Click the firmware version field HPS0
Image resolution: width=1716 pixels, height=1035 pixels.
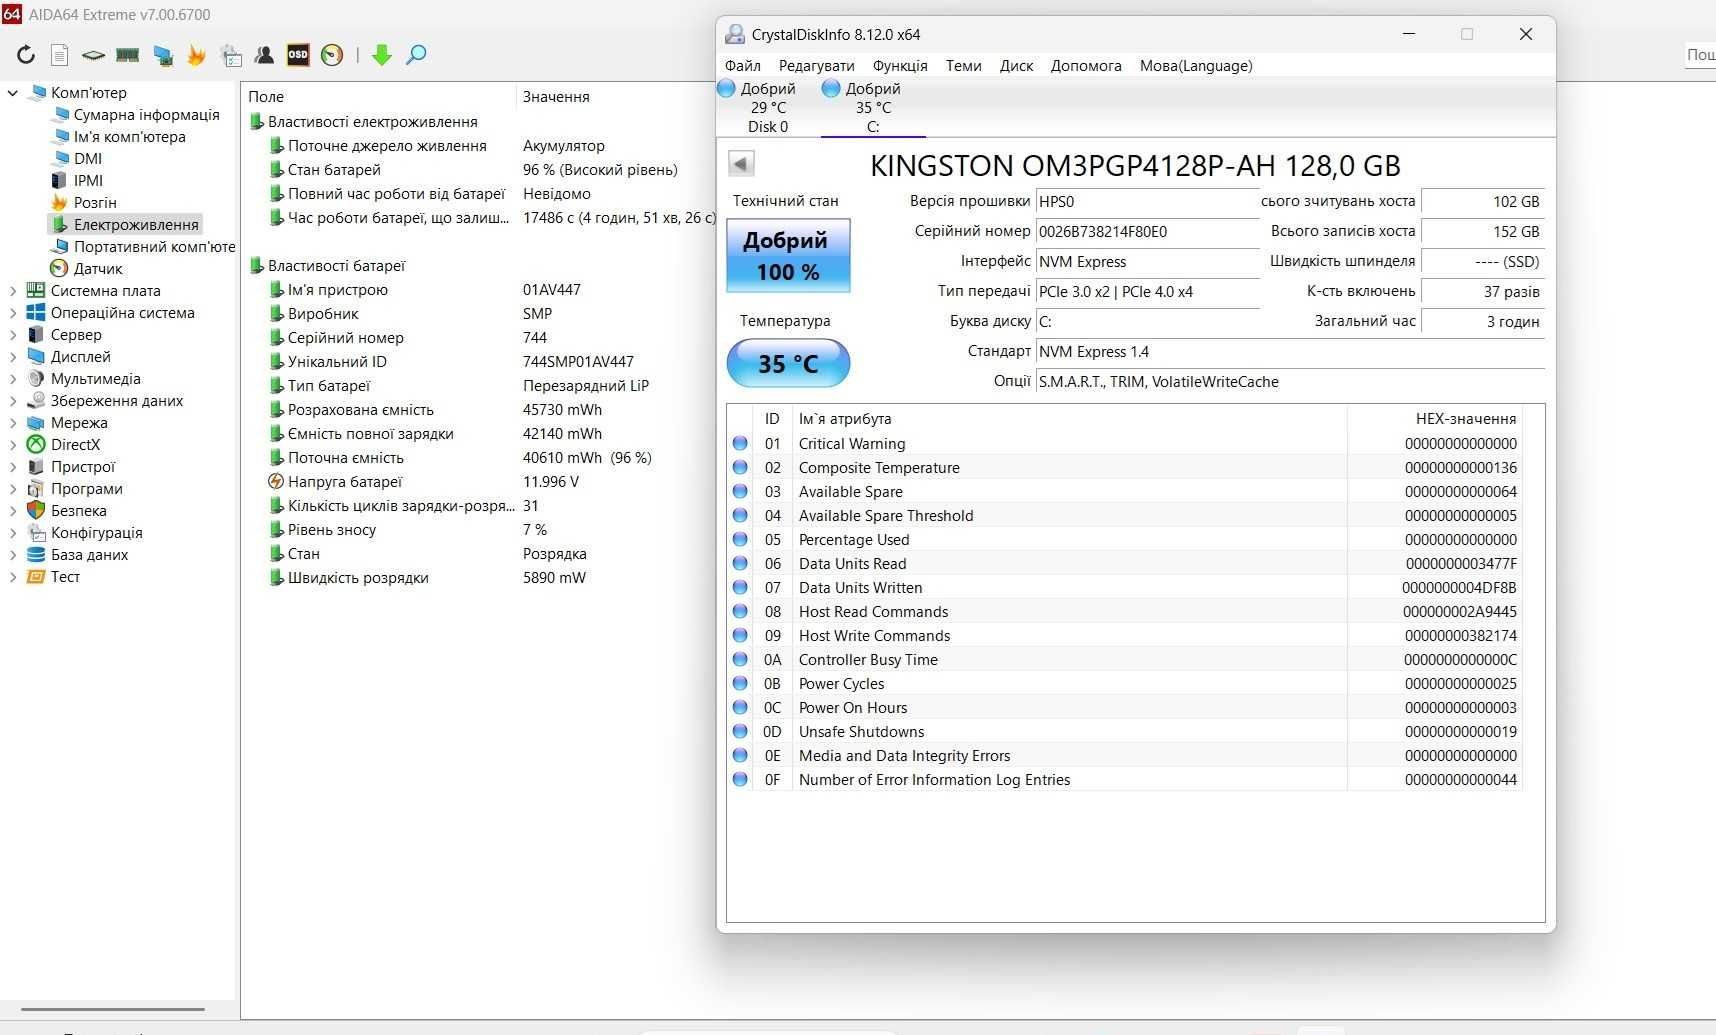(1147, 201)
